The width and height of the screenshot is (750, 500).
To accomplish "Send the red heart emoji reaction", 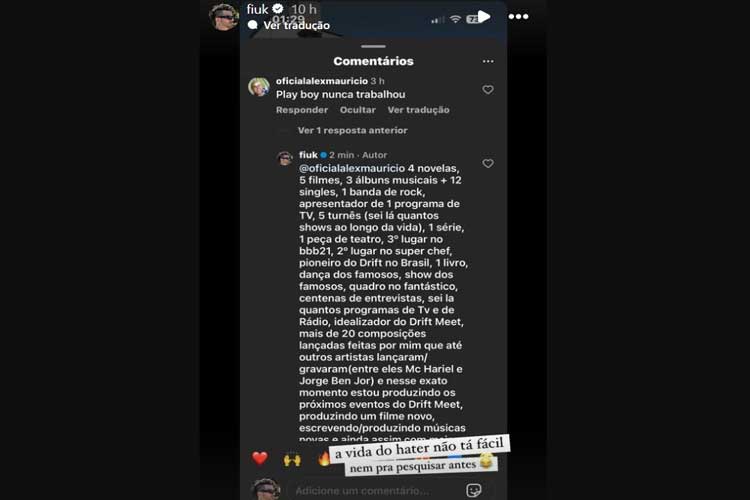I will point(260,458).
